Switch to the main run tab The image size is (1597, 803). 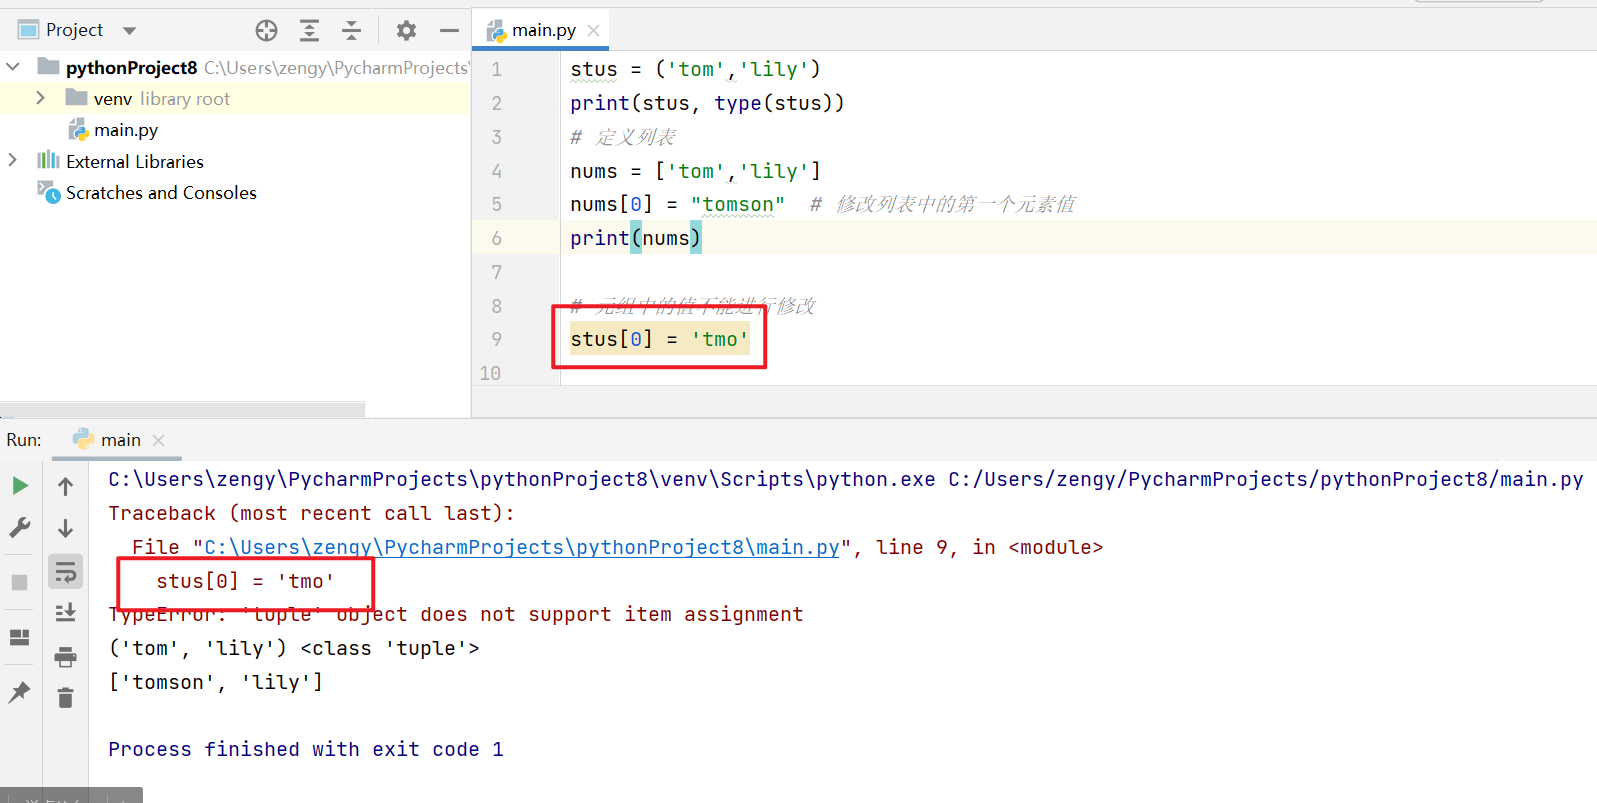109,440
